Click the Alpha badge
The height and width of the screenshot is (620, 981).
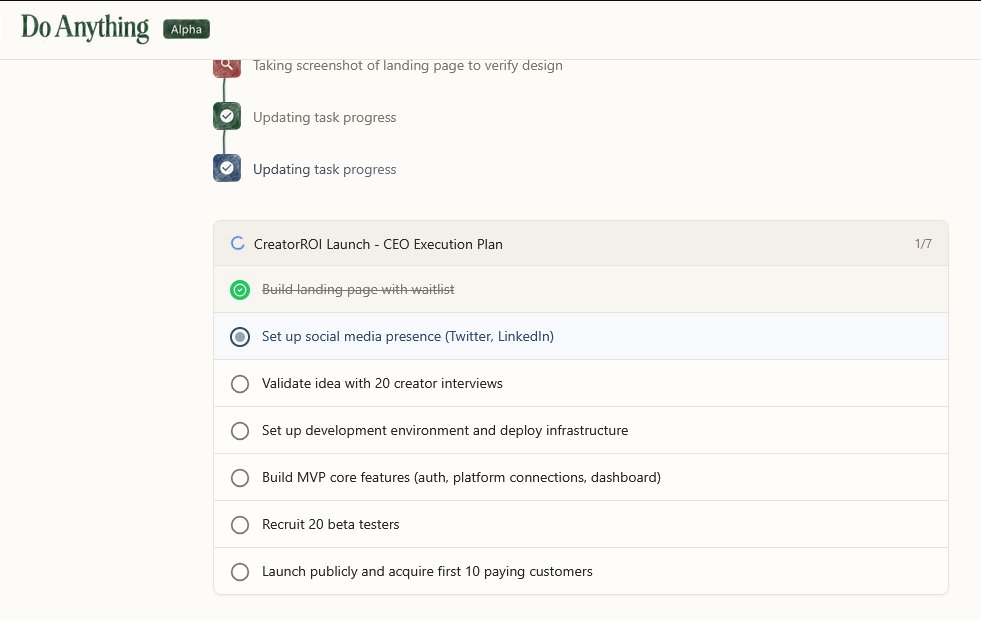[x=186, y=30]
